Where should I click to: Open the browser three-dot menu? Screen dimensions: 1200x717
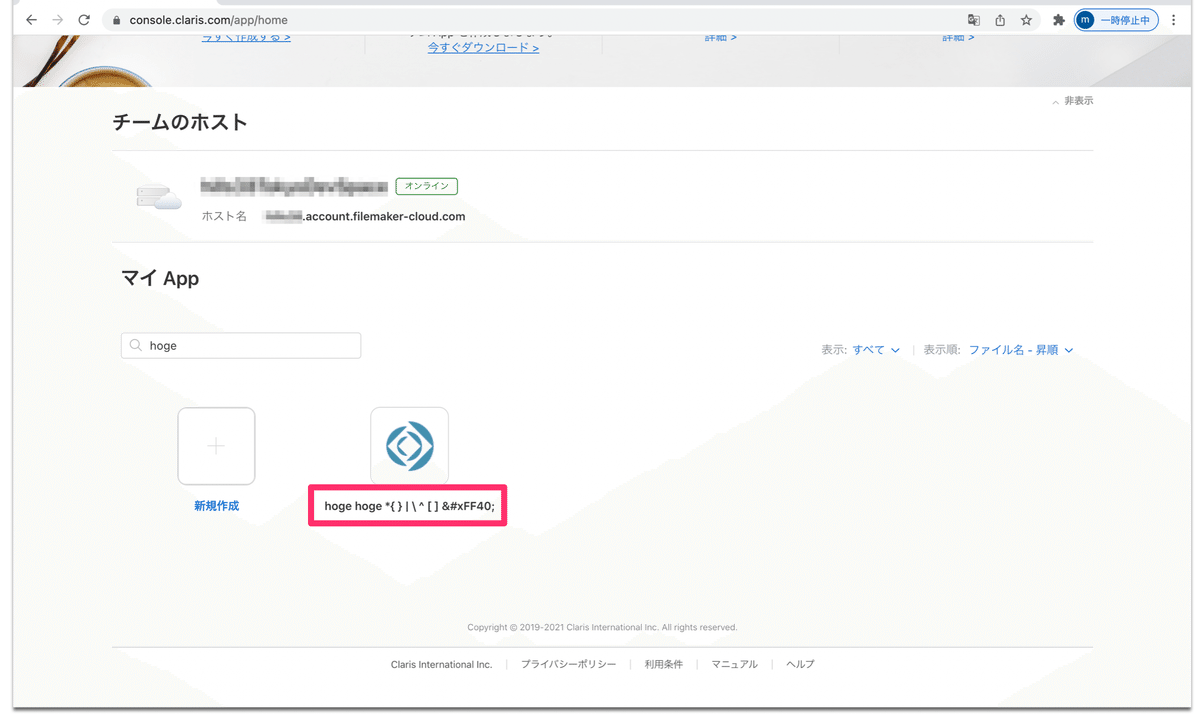coord(1173,19)
